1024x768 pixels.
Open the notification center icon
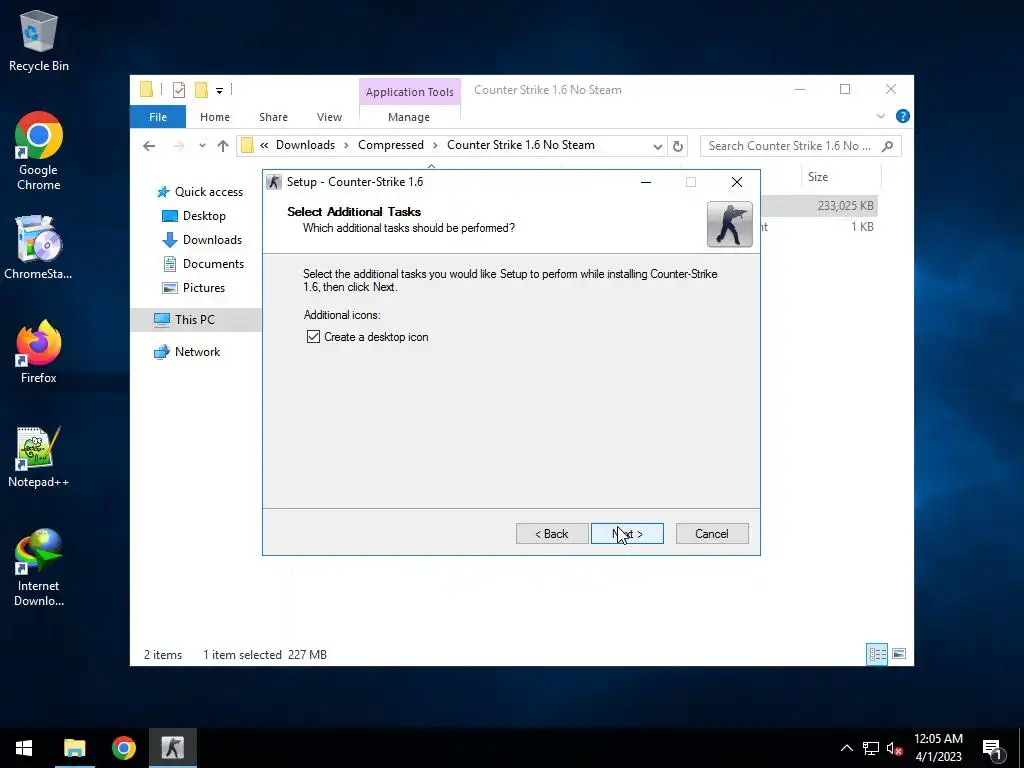pos(992,749)
